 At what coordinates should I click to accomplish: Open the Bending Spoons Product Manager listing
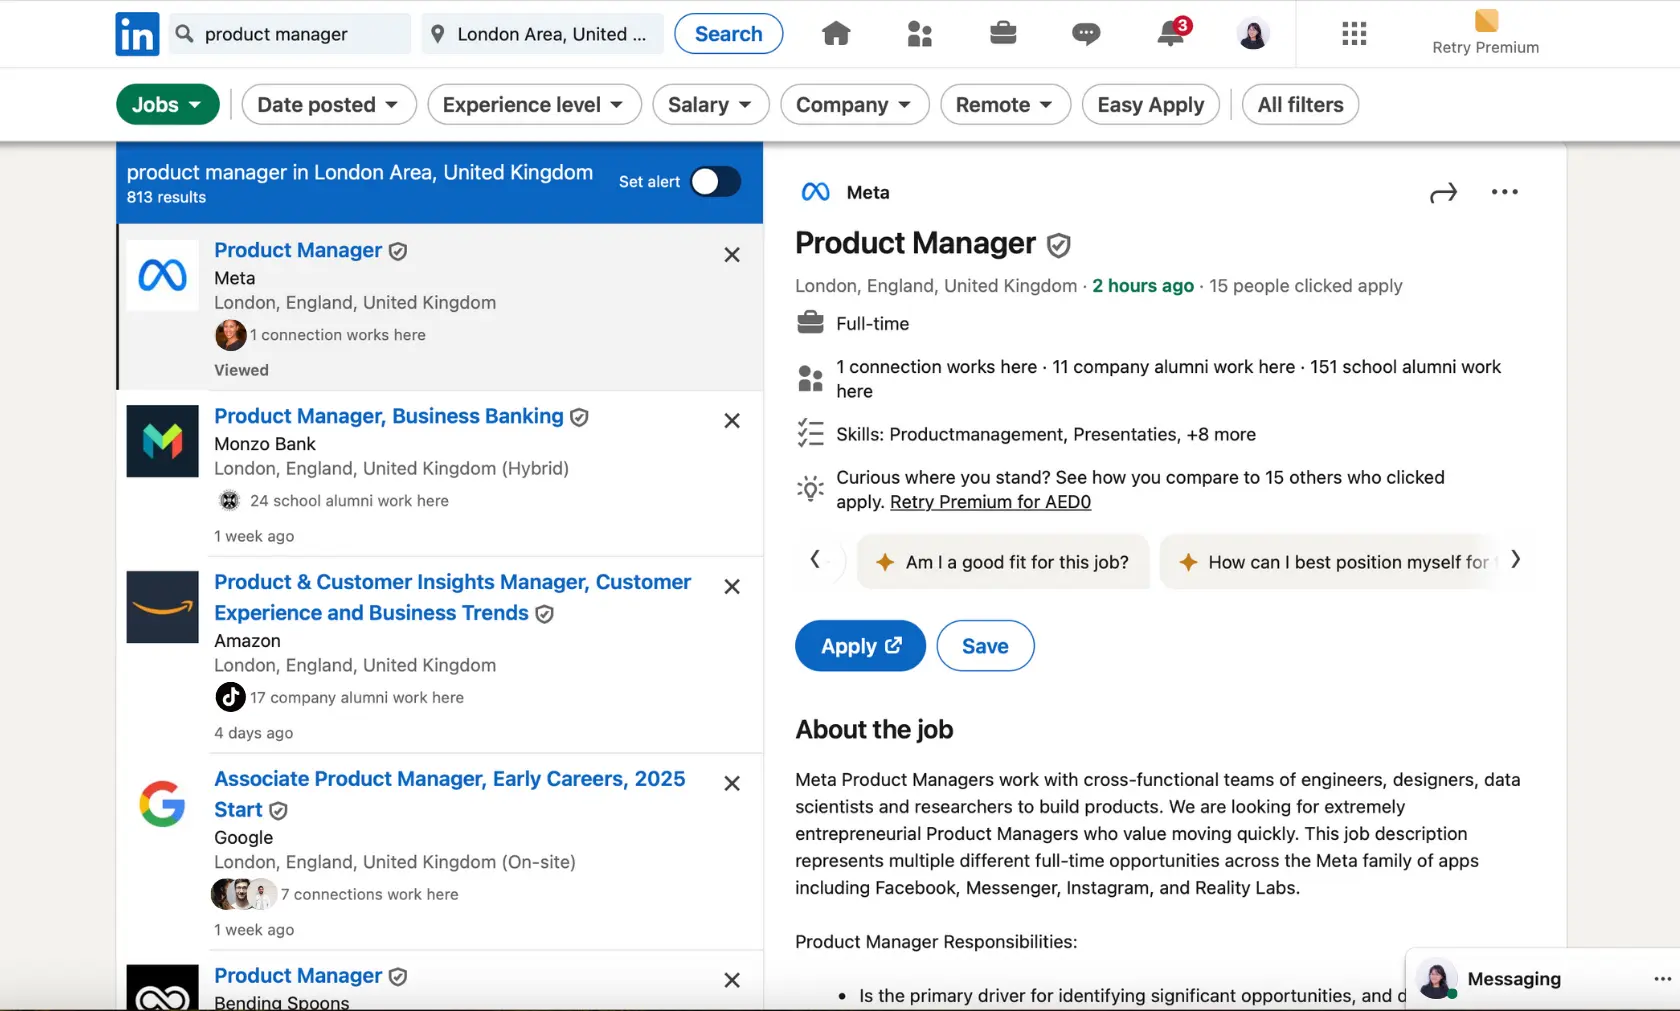(298, 975)
